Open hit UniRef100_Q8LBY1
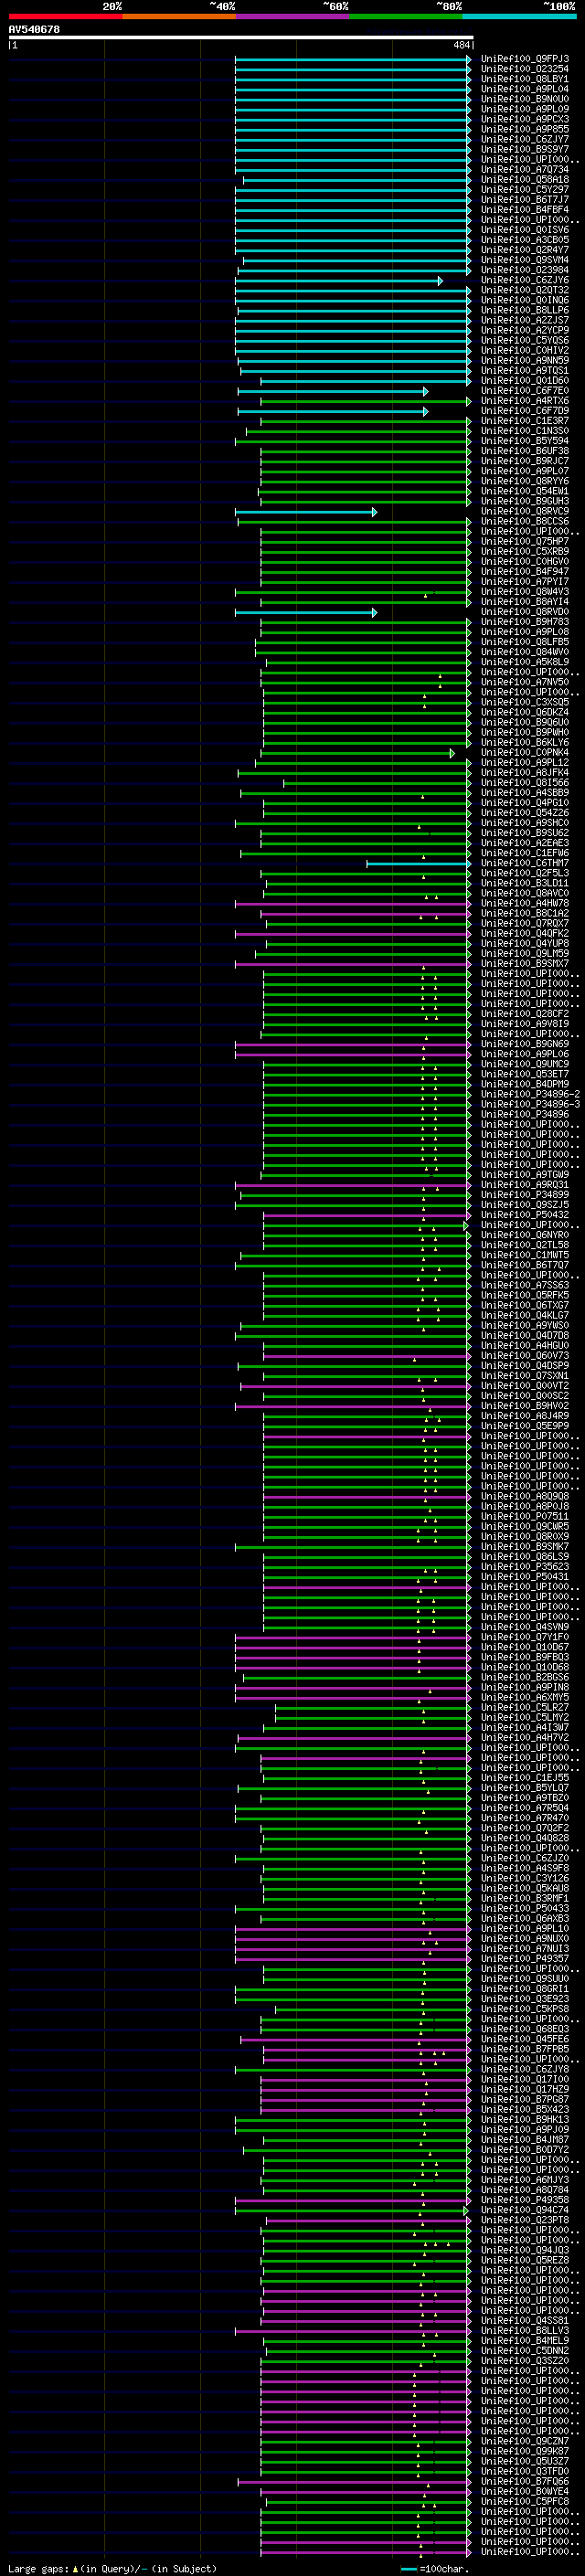The height and width of the screenshot is (2576, 585). (x=524, y=79)
